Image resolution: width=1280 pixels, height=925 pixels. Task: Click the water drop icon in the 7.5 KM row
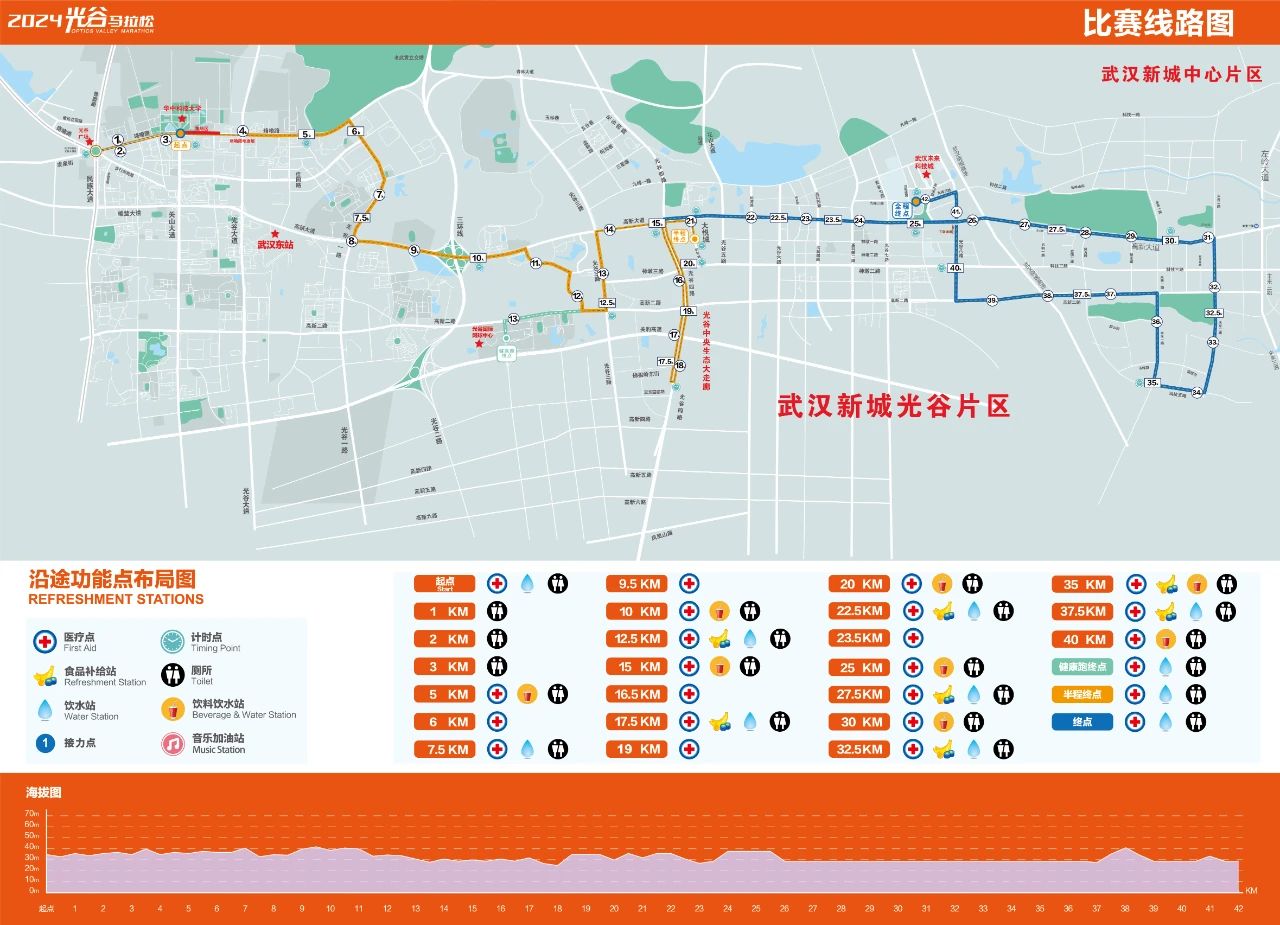pos(527,749)
